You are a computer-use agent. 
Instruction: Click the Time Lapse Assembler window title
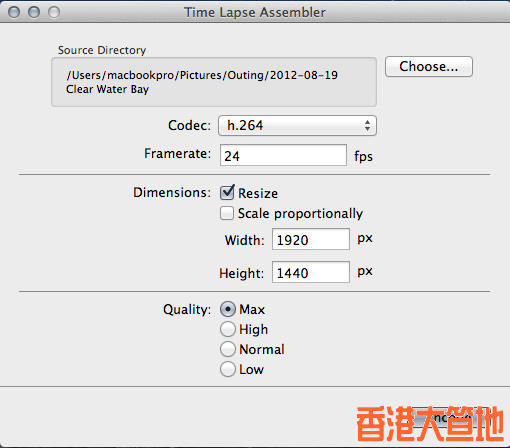pyautogui.click(x=255, y=13)
